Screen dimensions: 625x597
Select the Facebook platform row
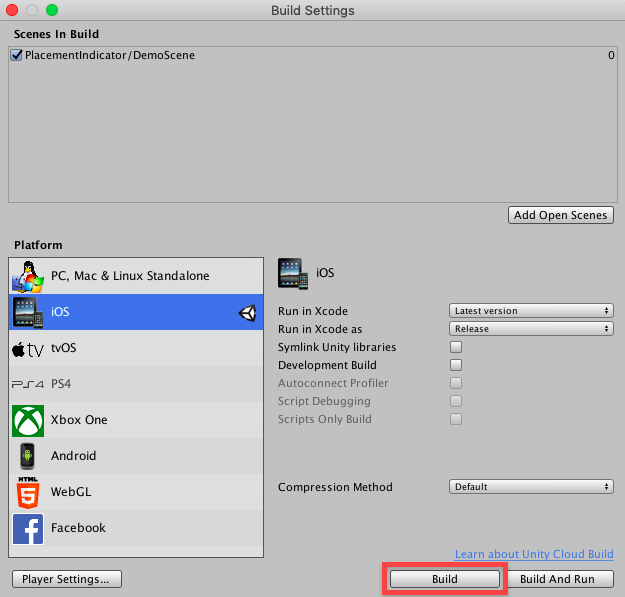[x=136, y=528]
